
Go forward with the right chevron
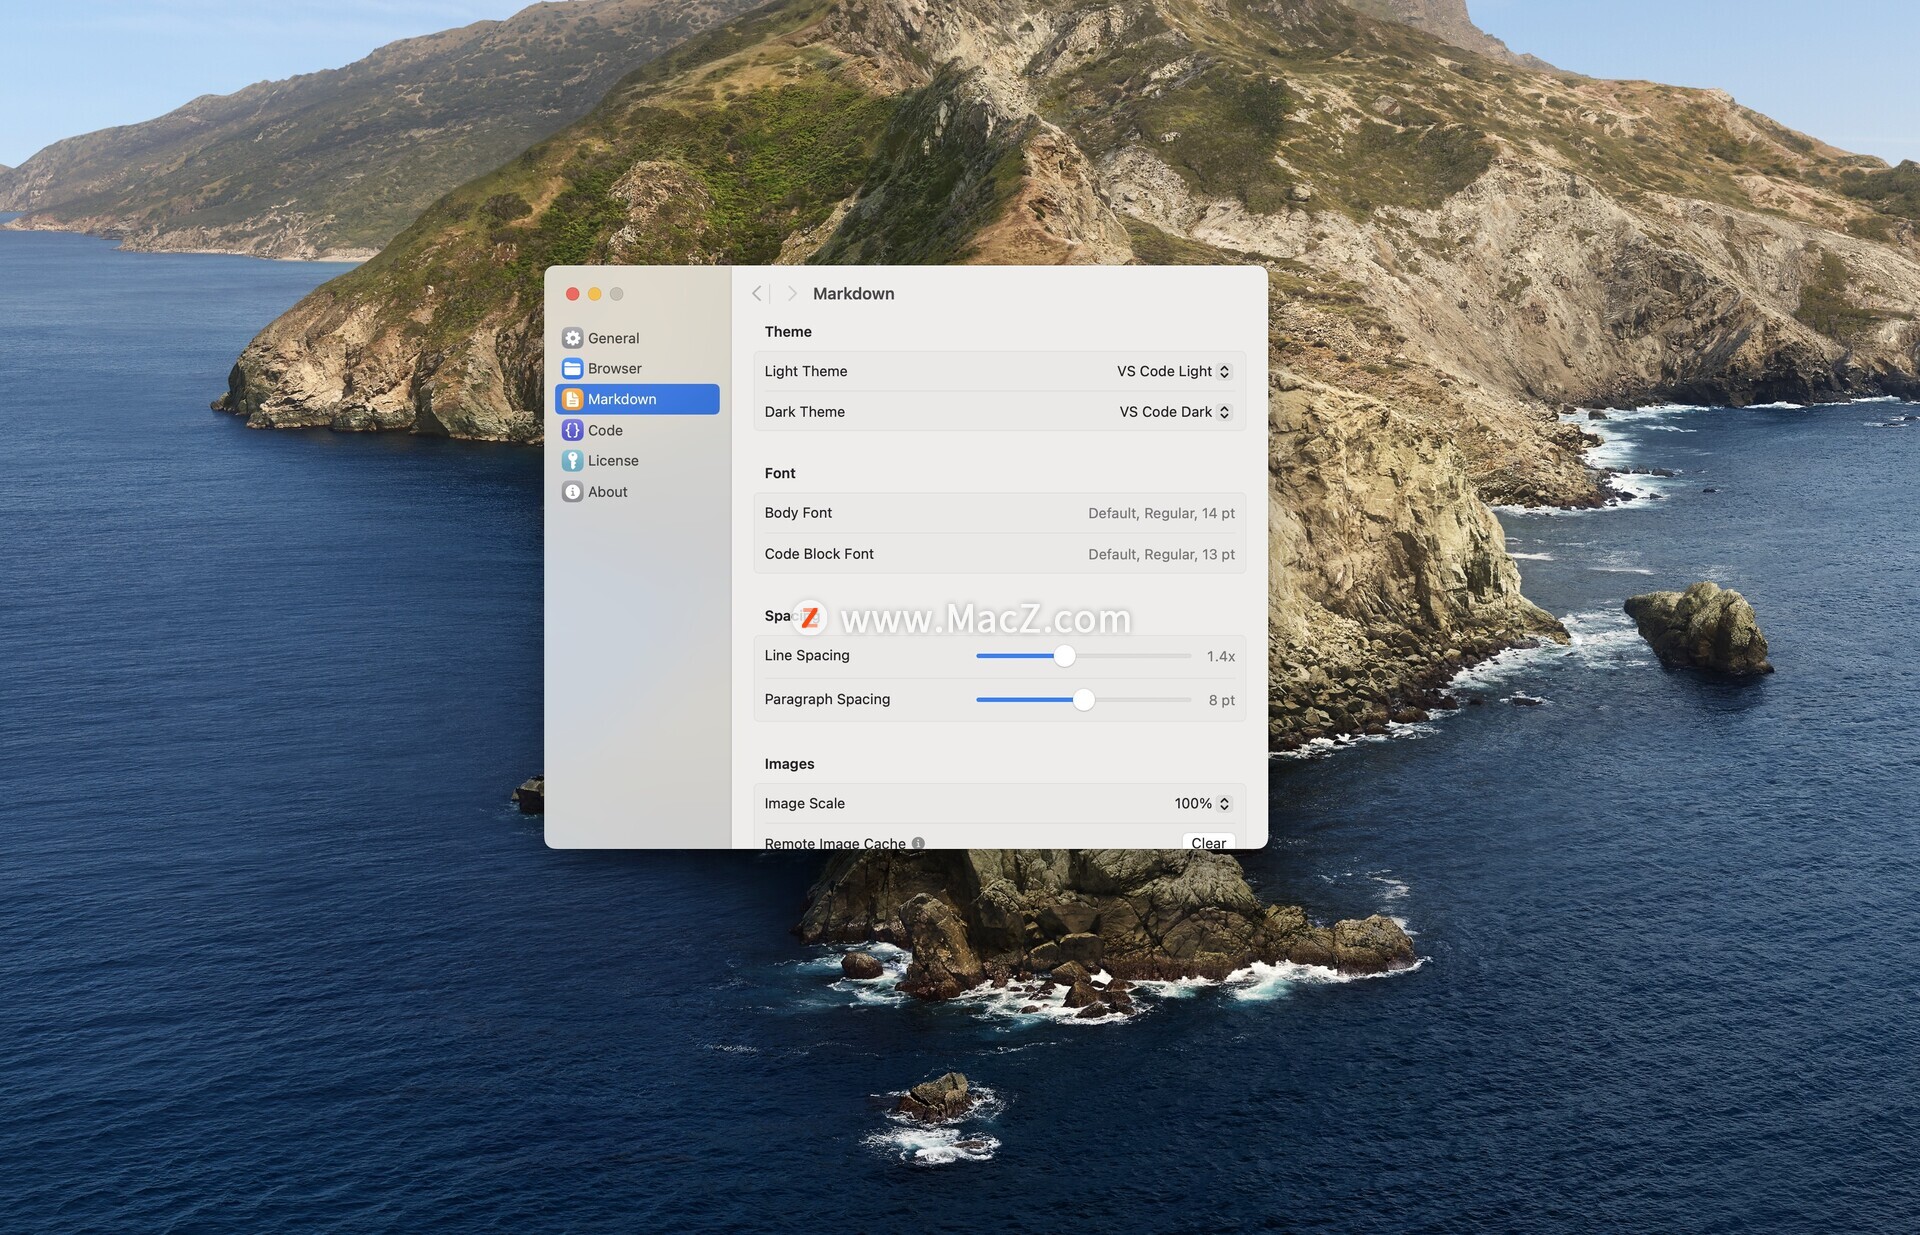[x=791, y=293]
